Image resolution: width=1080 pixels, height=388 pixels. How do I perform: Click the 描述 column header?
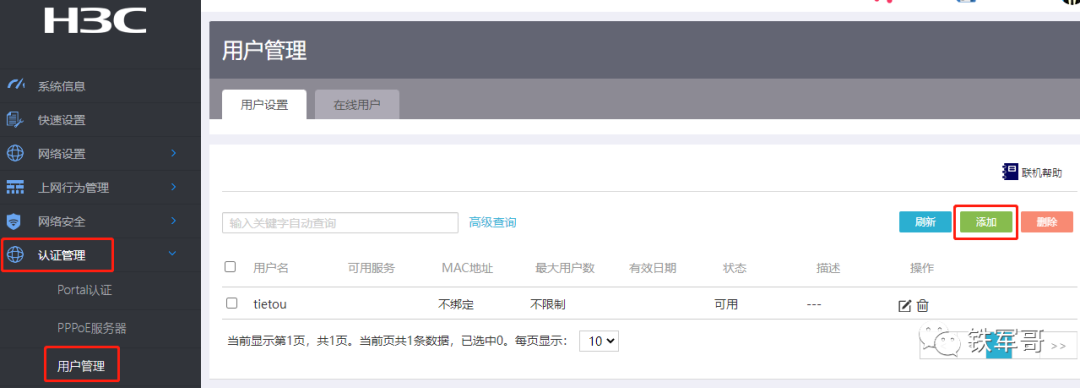click(x=828, y=268)
